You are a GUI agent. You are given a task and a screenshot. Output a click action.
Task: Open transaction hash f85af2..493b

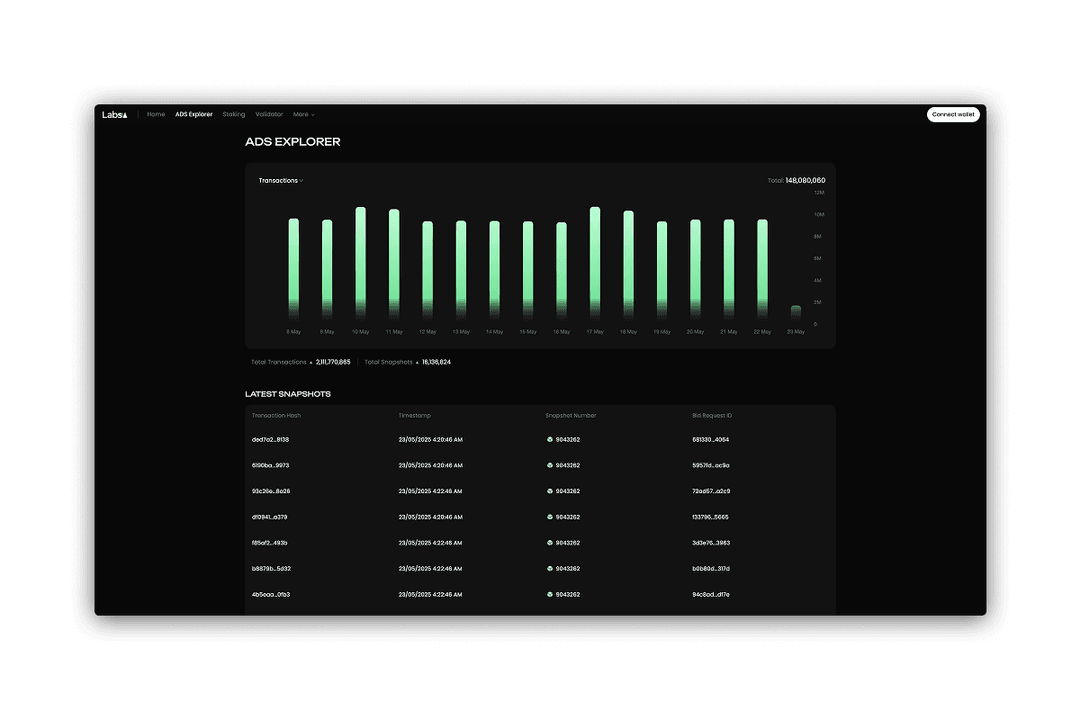click(x=270, y=543)
